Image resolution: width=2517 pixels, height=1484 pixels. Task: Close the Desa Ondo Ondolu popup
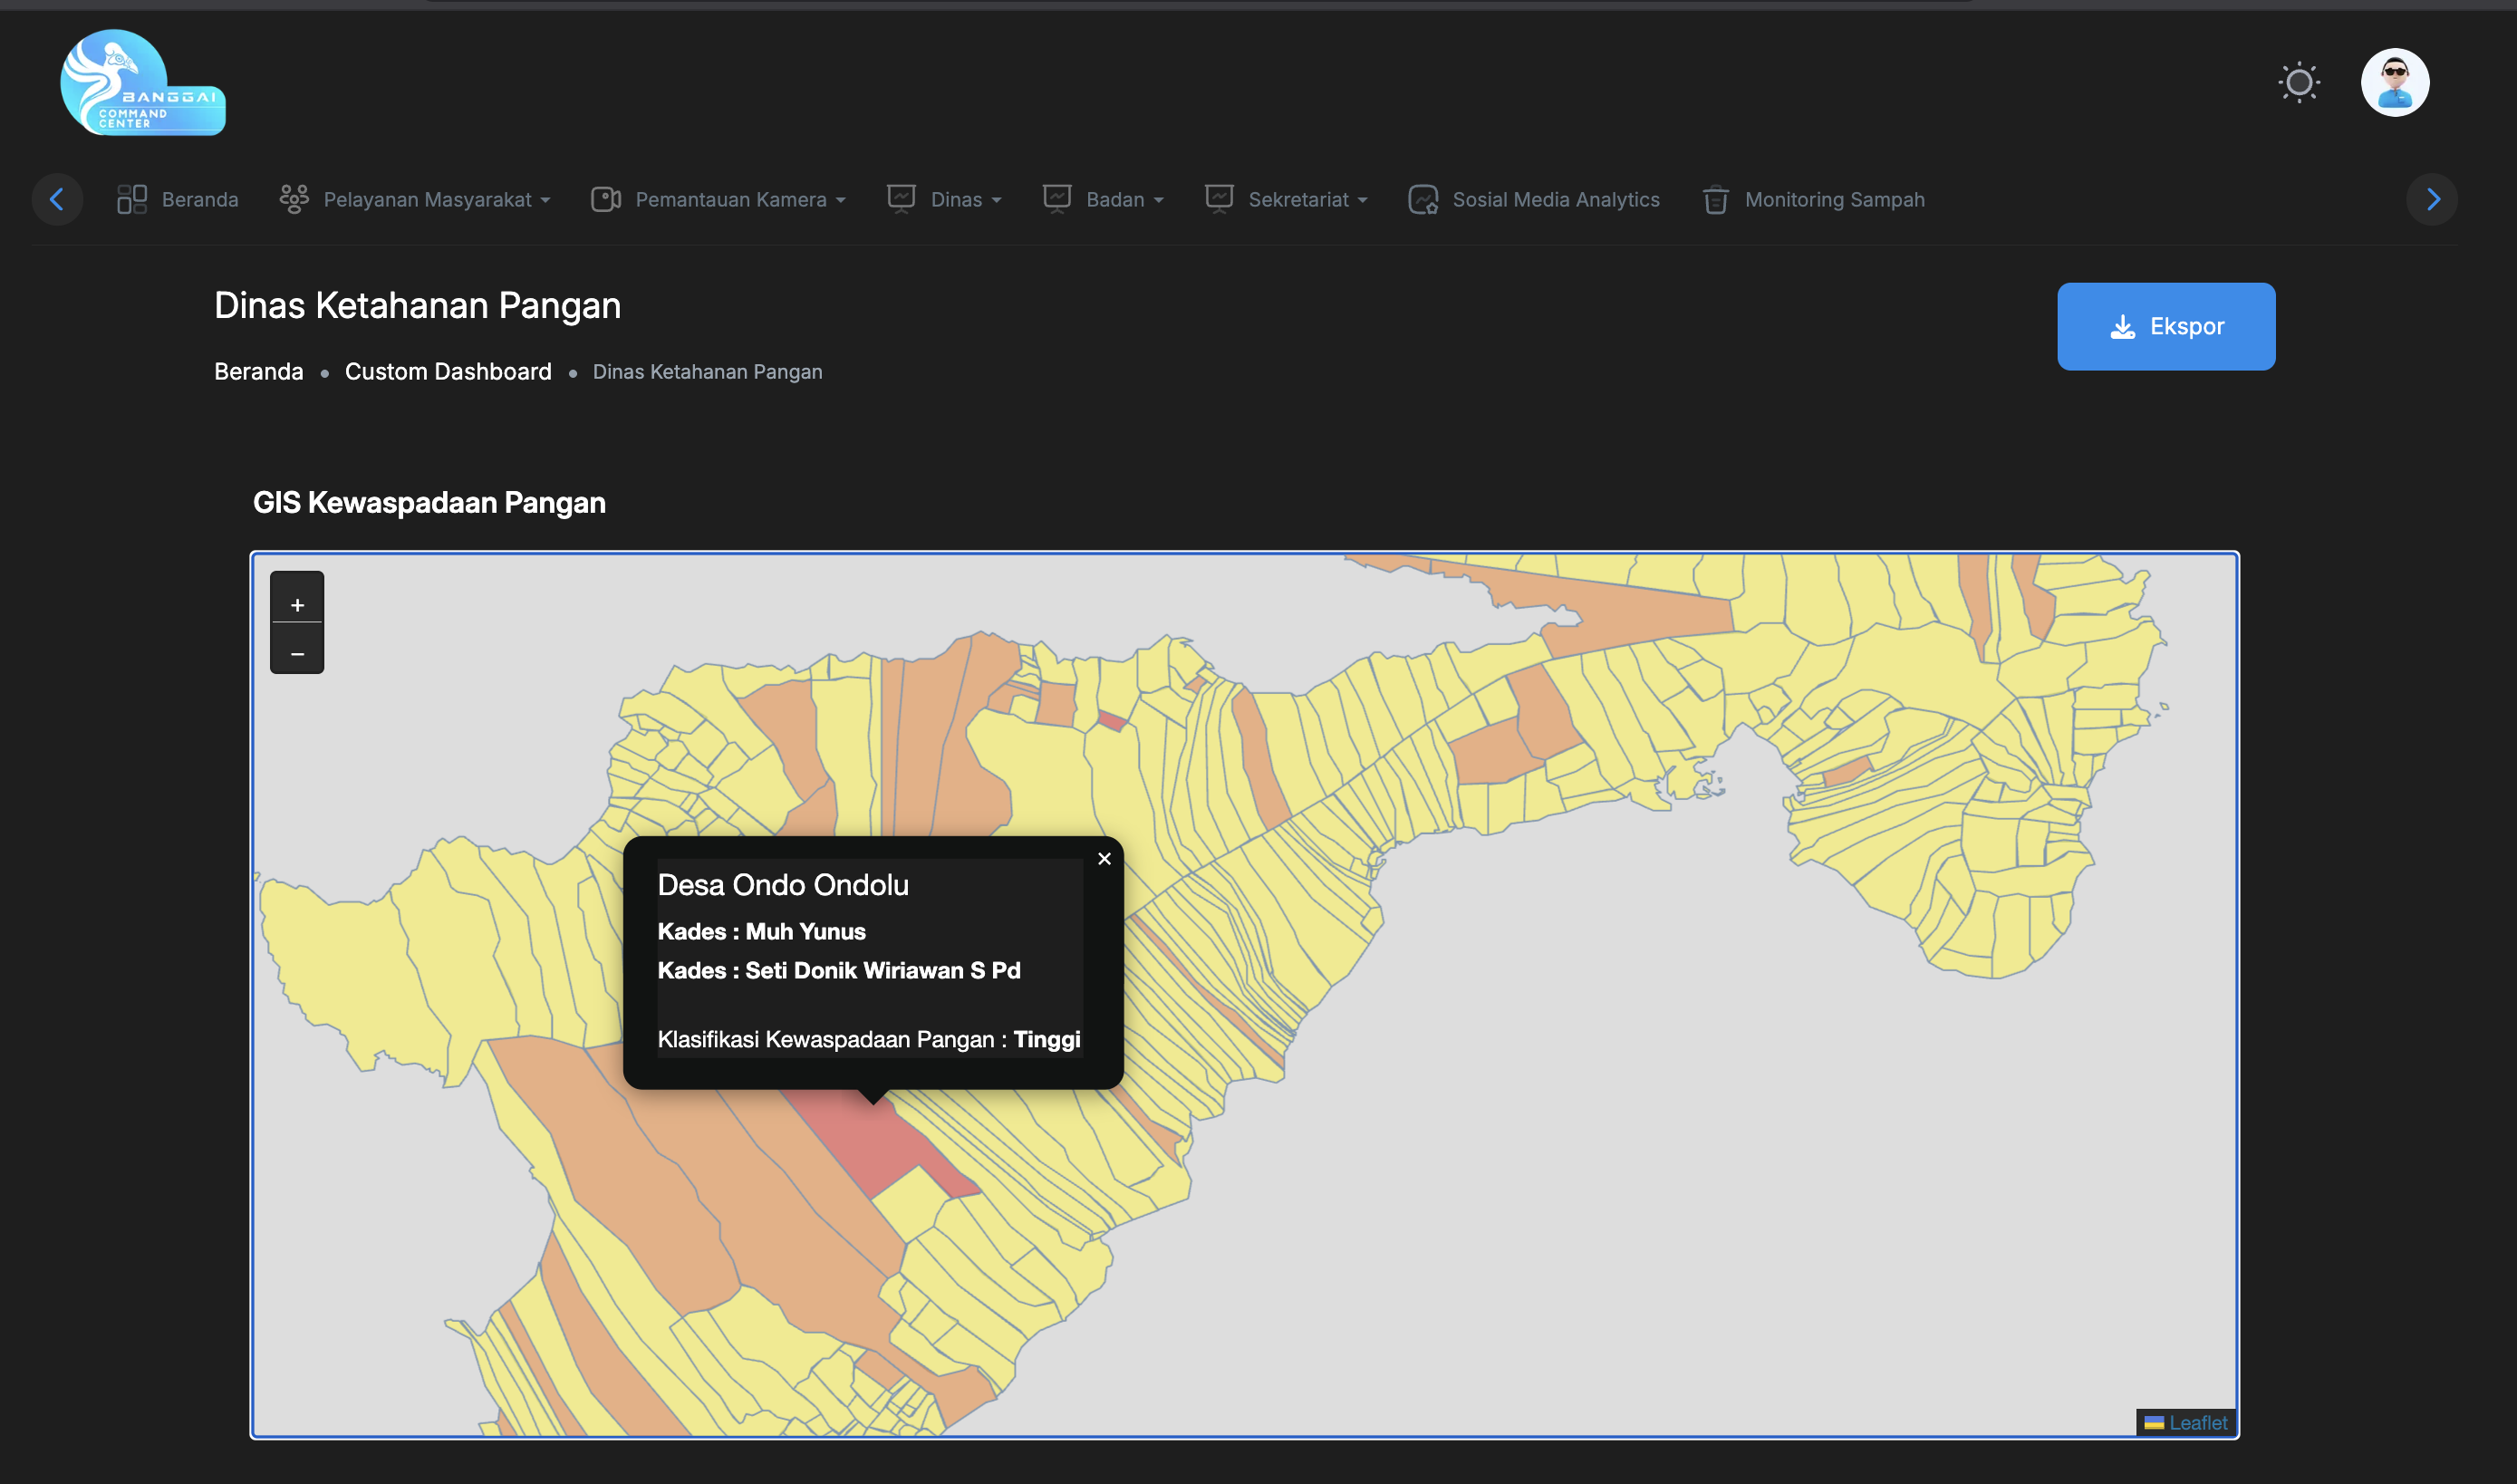(x=1104, y=858)
